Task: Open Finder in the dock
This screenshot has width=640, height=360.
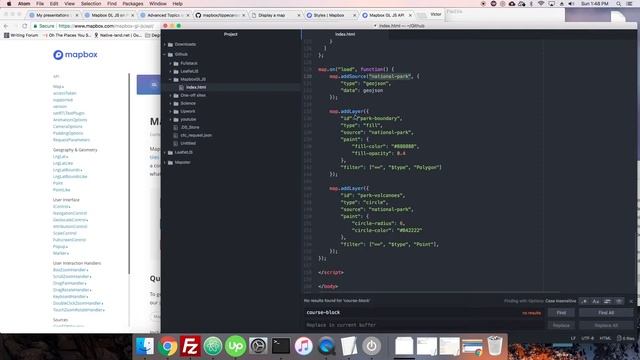Action: coord(145,346)
